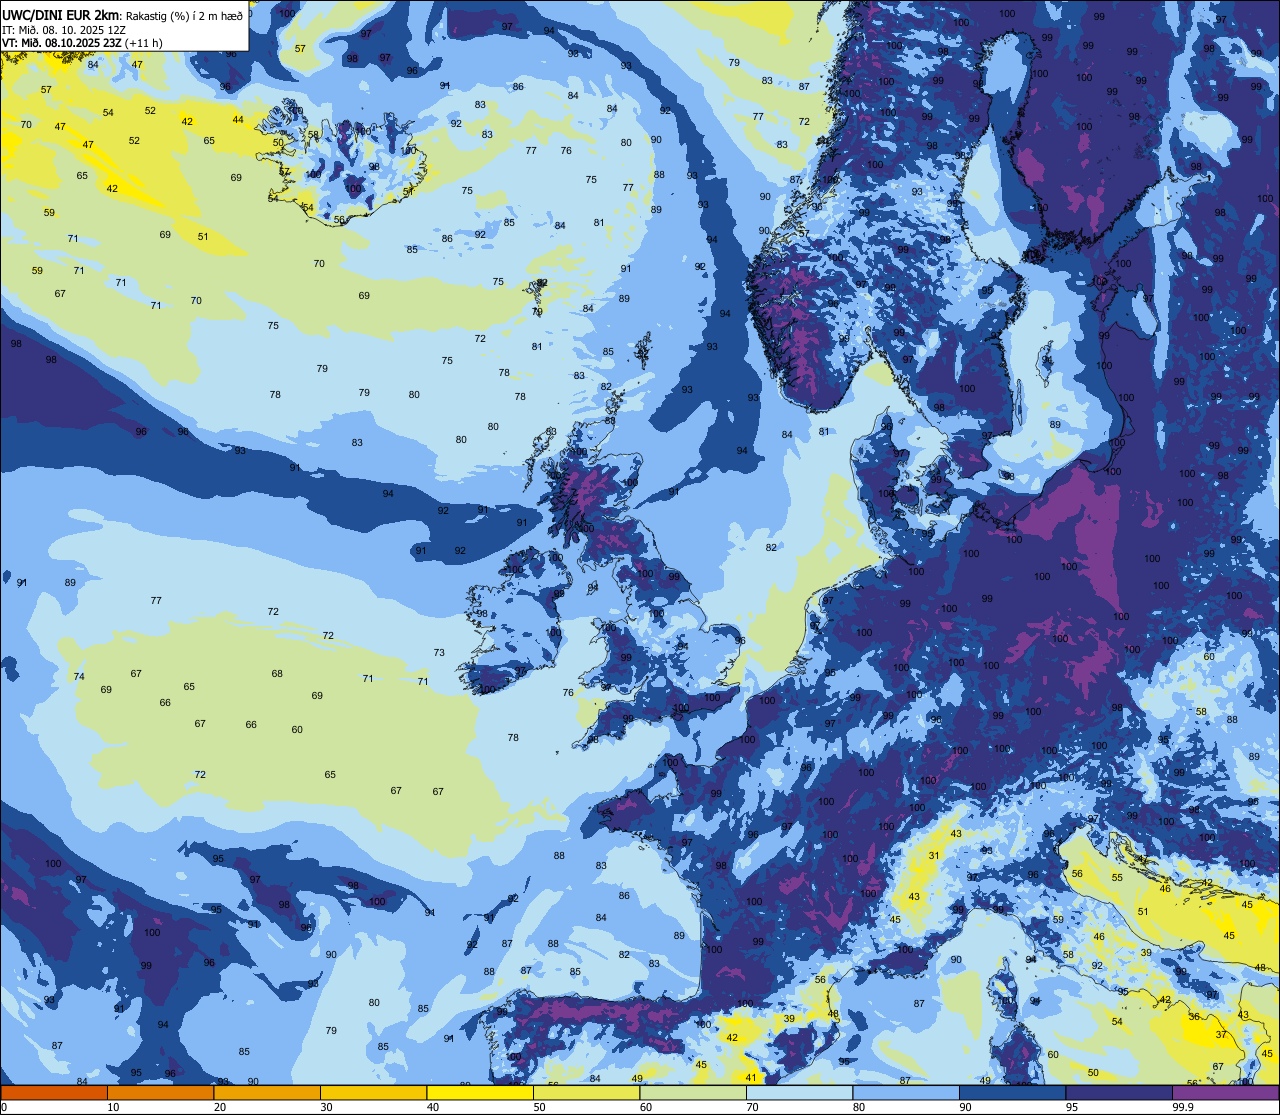The image size is (1280, 1115).
Task: Click the 'IT: Mið. 08. 10. 2025 12Z' line
Action: pos(64,30)
